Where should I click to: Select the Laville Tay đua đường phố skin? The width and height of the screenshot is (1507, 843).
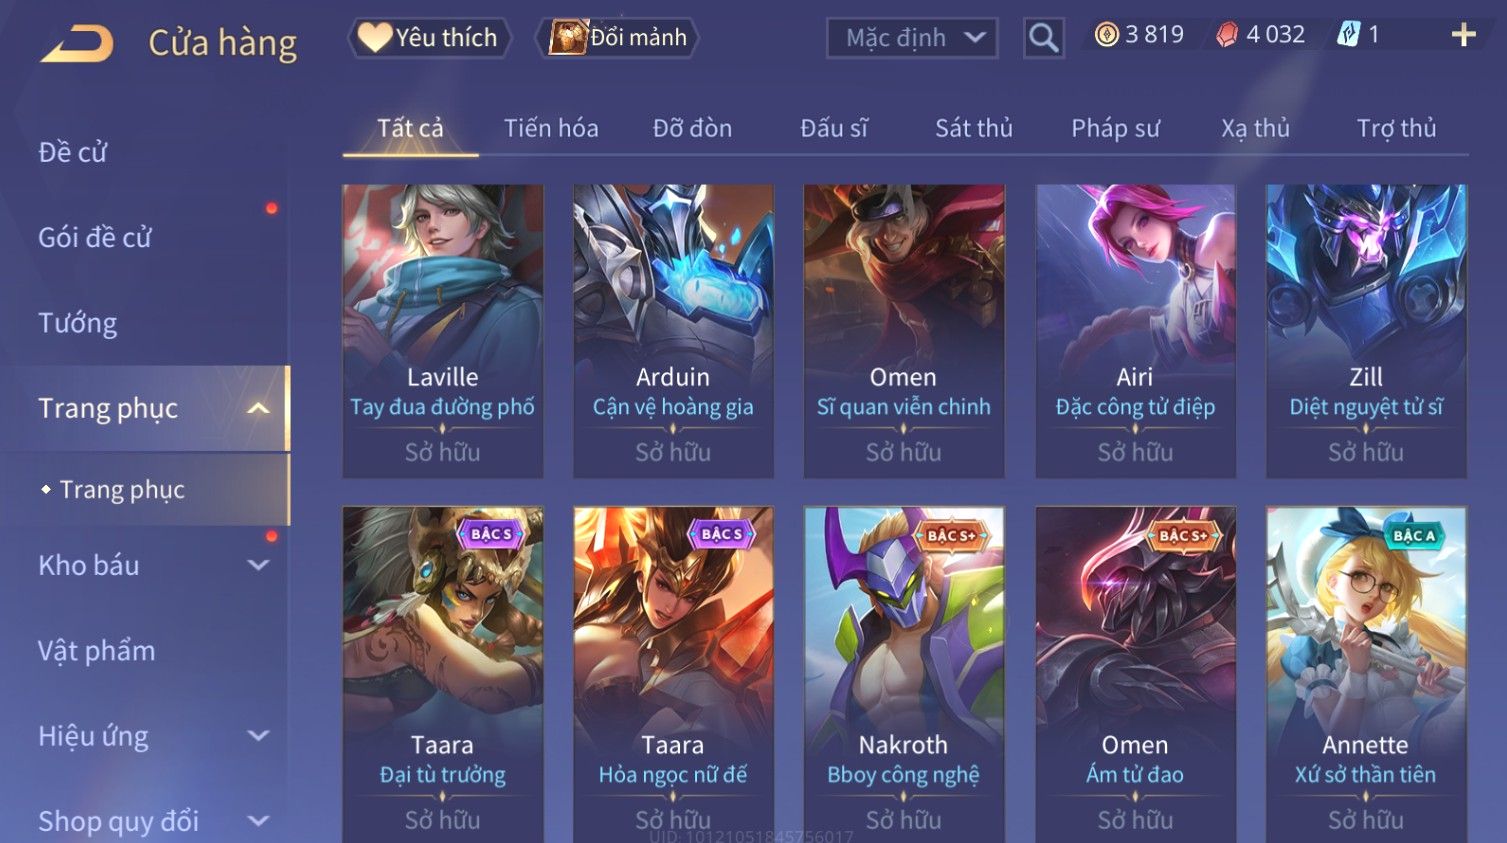[x=443, y=331]
